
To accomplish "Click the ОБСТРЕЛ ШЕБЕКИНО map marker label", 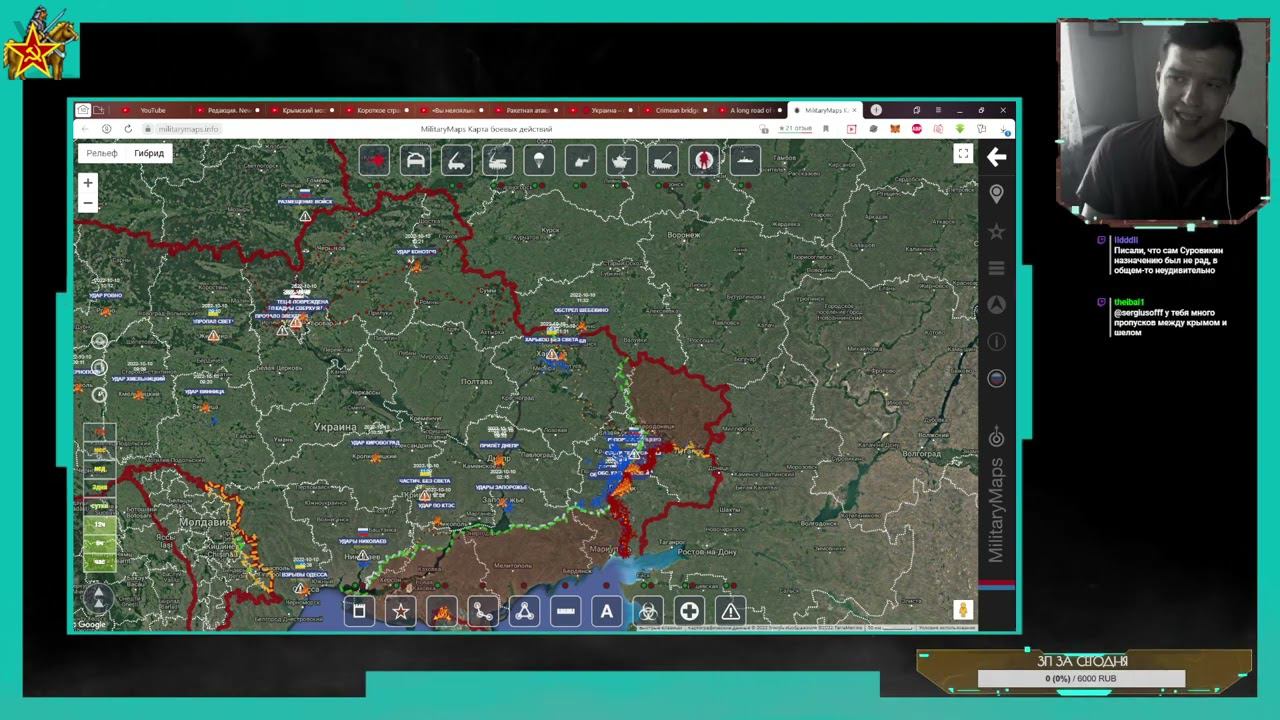I will tap(581, 310).
